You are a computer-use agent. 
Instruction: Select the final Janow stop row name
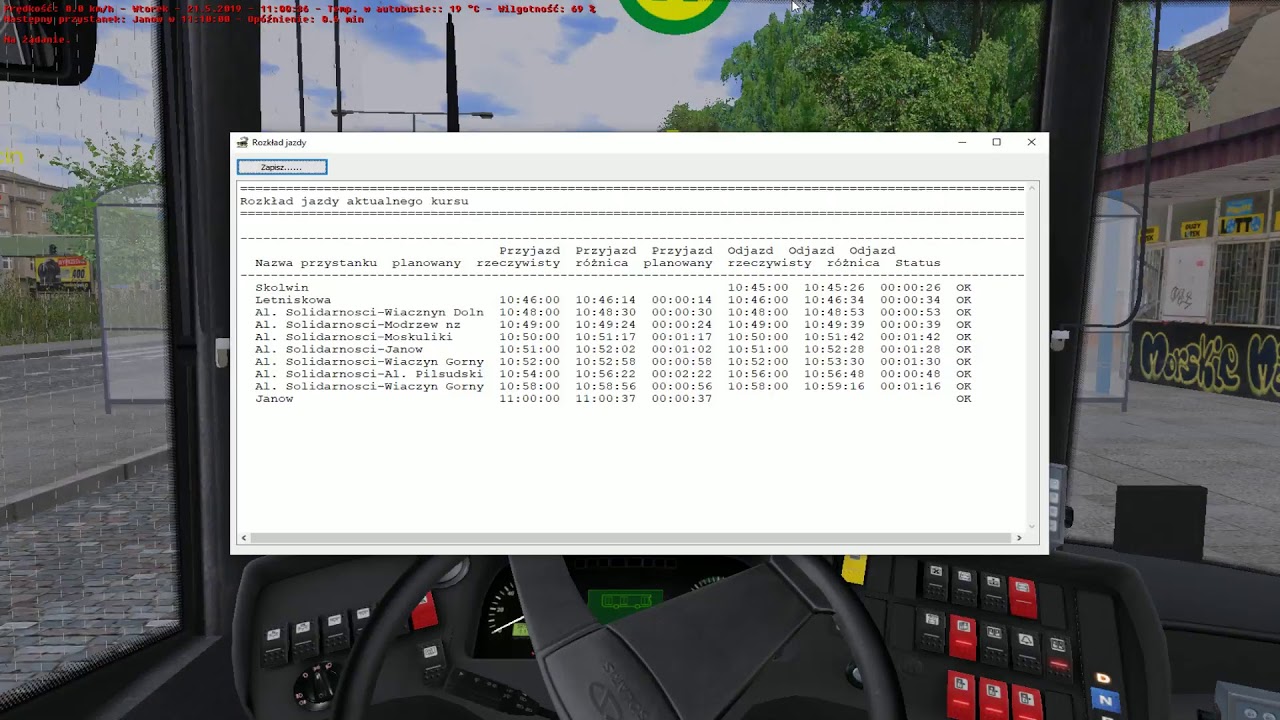tap(274, 399)
